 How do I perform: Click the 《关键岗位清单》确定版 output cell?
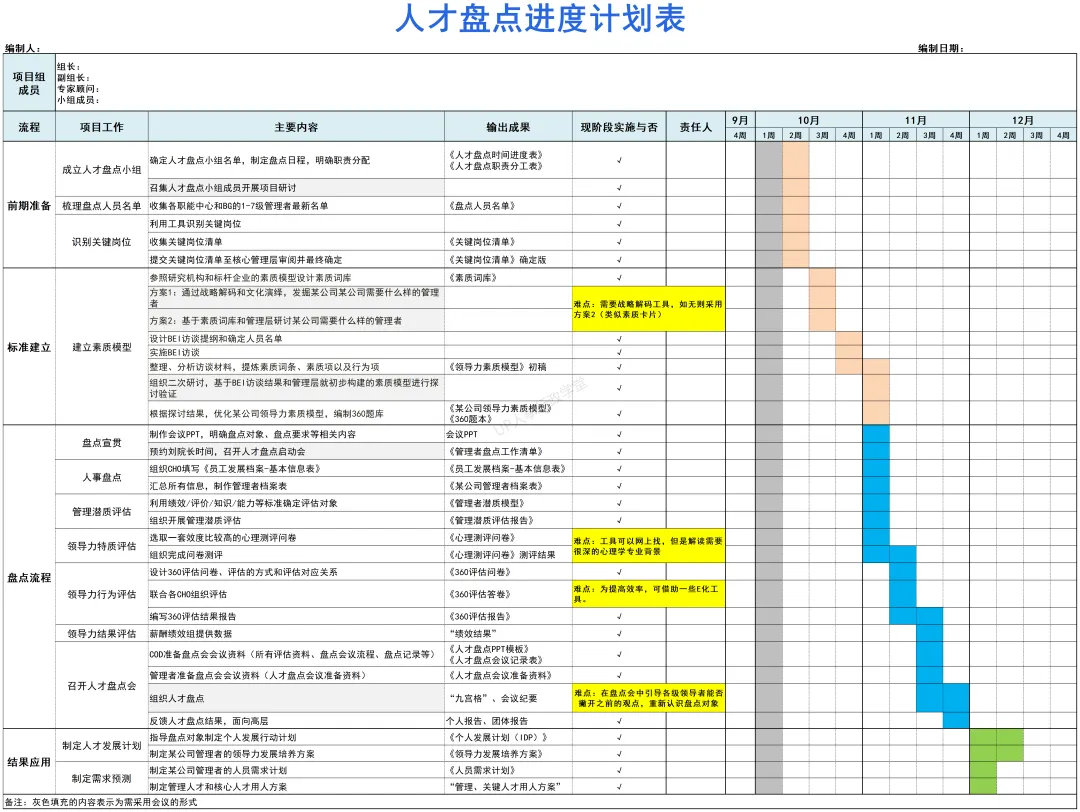point(508,260)
